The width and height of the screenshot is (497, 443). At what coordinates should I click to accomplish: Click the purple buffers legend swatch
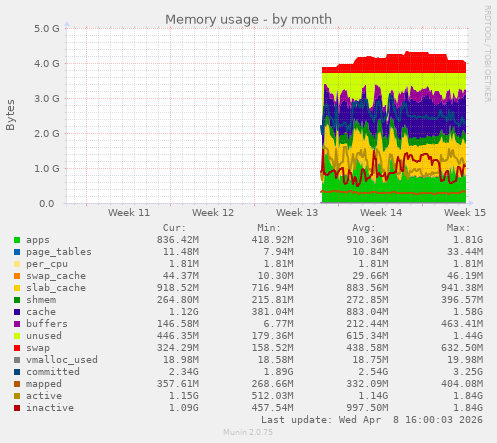tap(17, 324)
